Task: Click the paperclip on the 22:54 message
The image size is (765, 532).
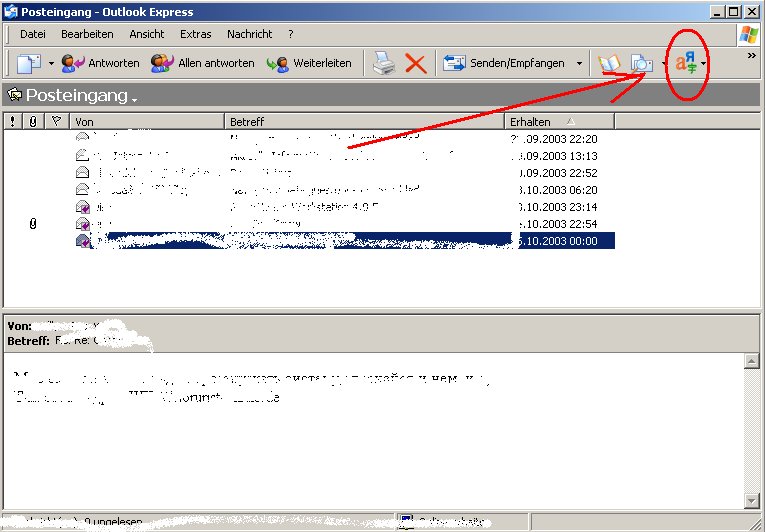Action: (33, 224)
